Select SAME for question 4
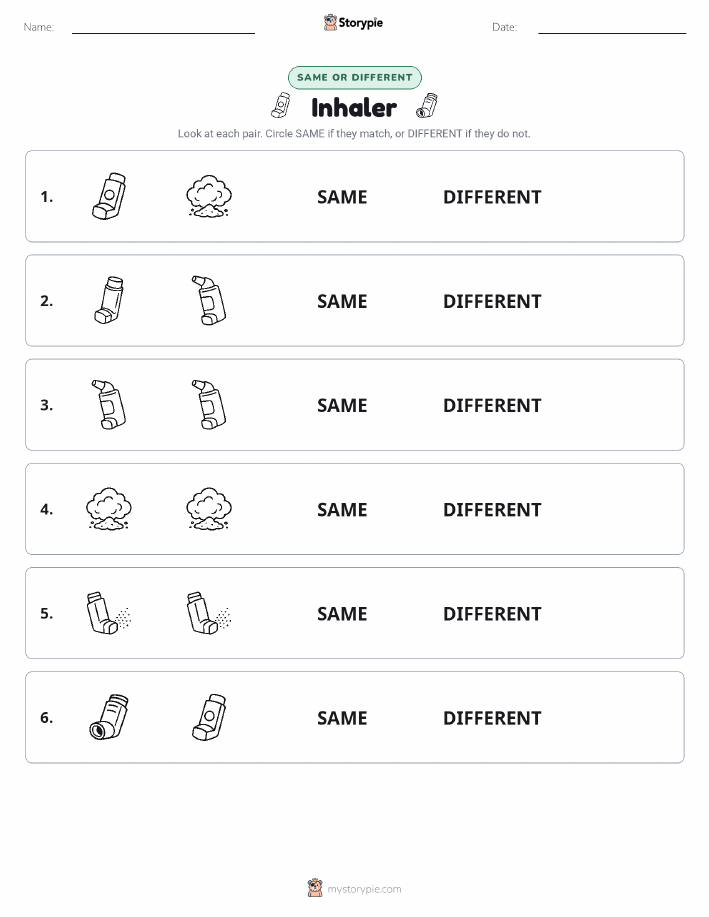This screenshot has height=917, width=709. (x=342, y=509)
